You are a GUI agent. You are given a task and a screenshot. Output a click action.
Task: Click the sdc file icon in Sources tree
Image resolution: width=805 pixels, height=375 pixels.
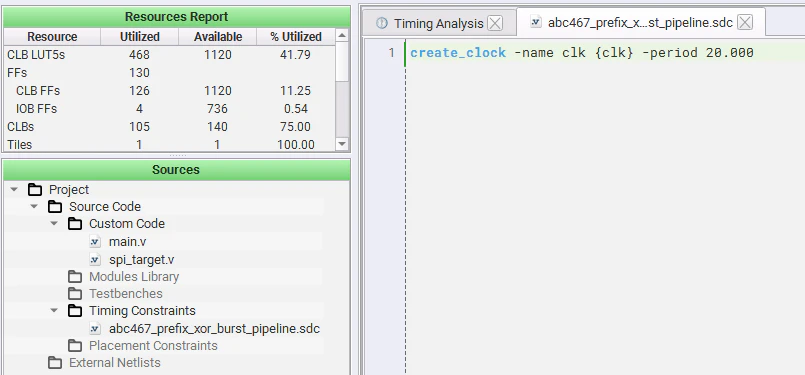click(95, 329)
